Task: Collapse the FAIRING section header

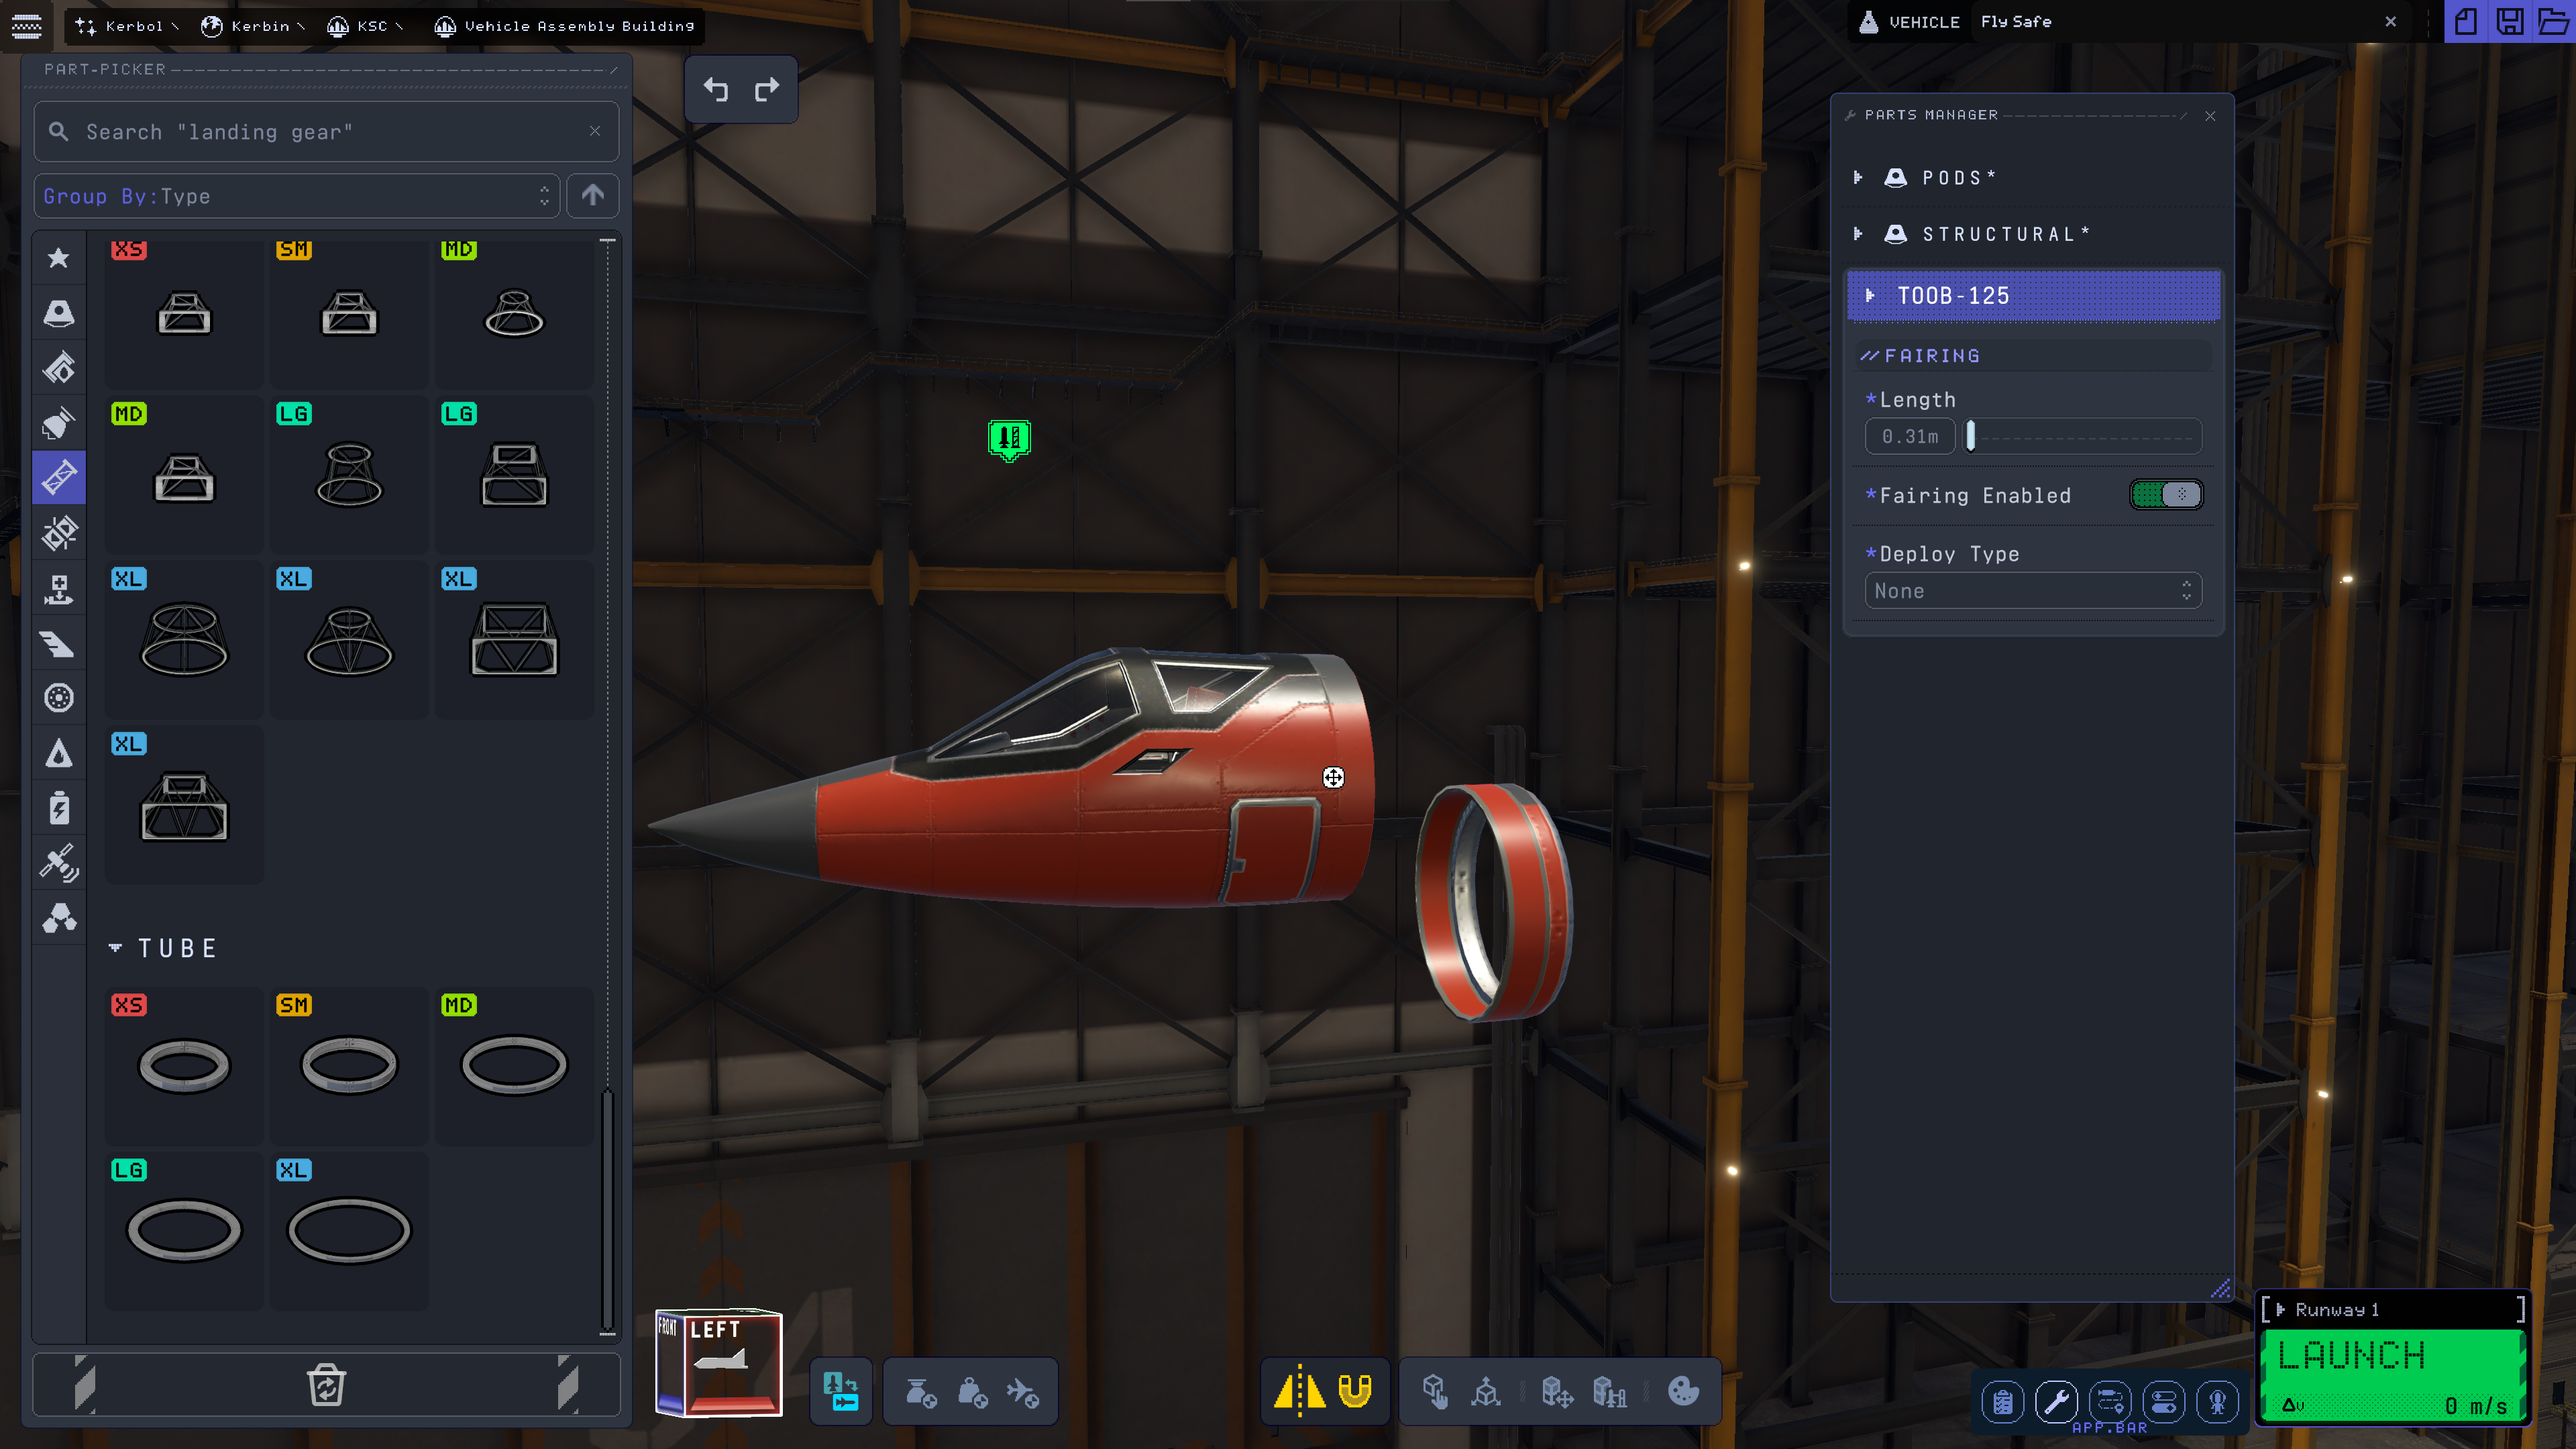Action: click(2033, 356)
